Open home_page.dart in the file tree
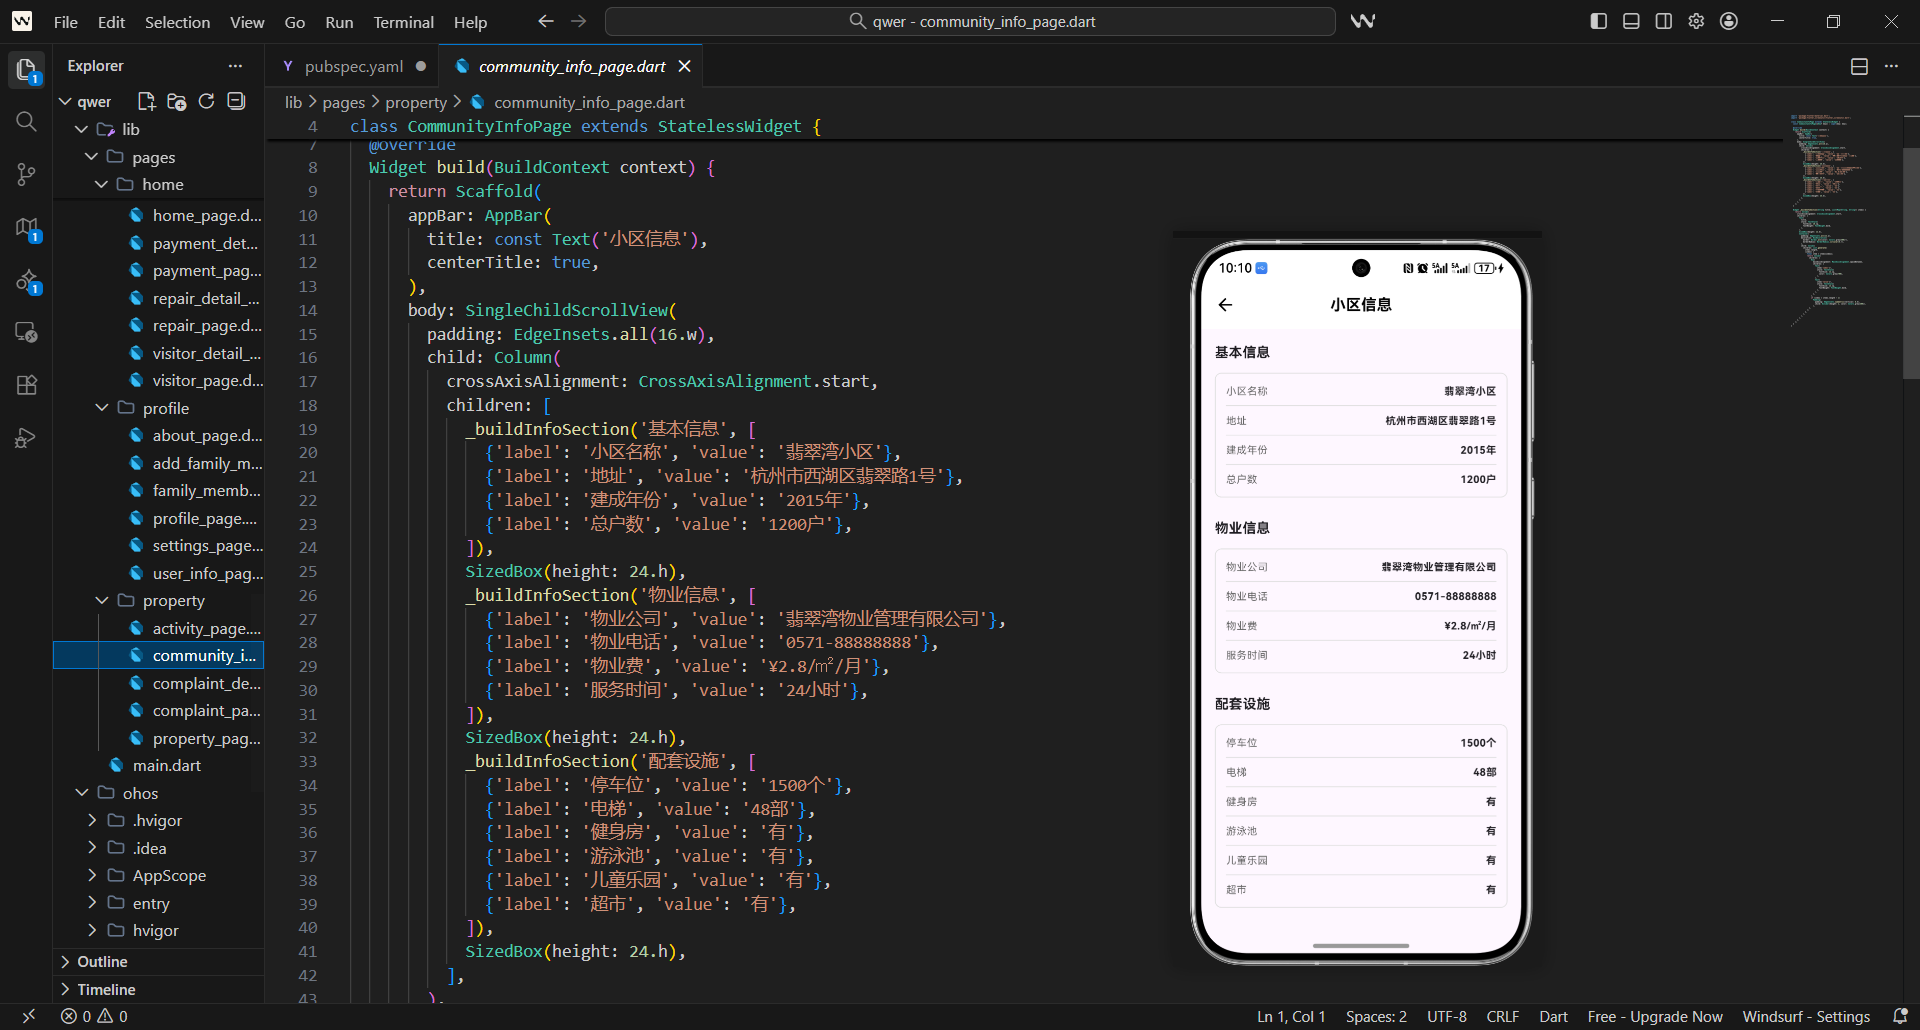The width and height of the screenshot is (1920, 1030). point(206,215)
